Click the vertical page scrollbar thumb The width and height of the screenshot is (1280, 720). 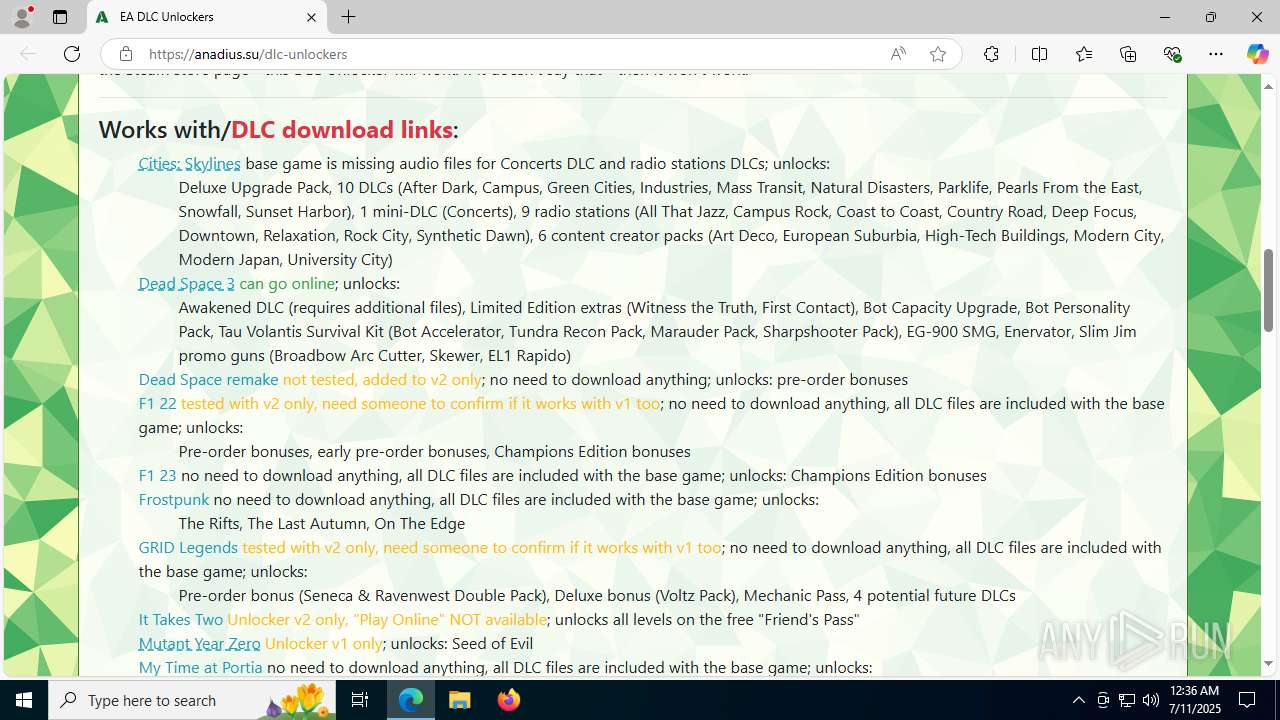coord(1269,290)
